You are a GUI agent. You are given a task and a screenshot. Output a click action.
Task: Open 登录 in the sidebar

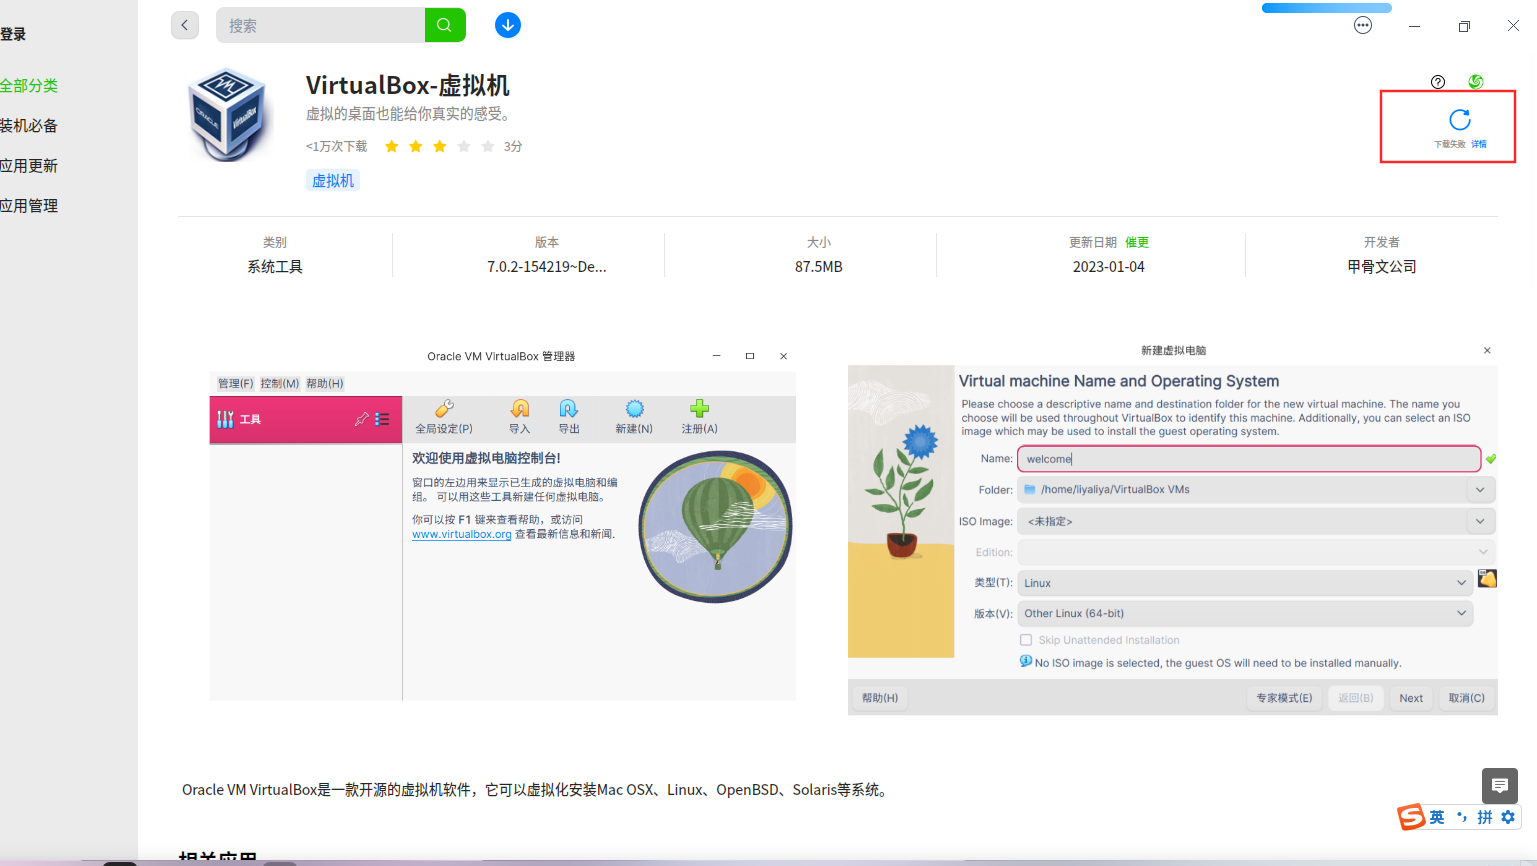[13, 35]
